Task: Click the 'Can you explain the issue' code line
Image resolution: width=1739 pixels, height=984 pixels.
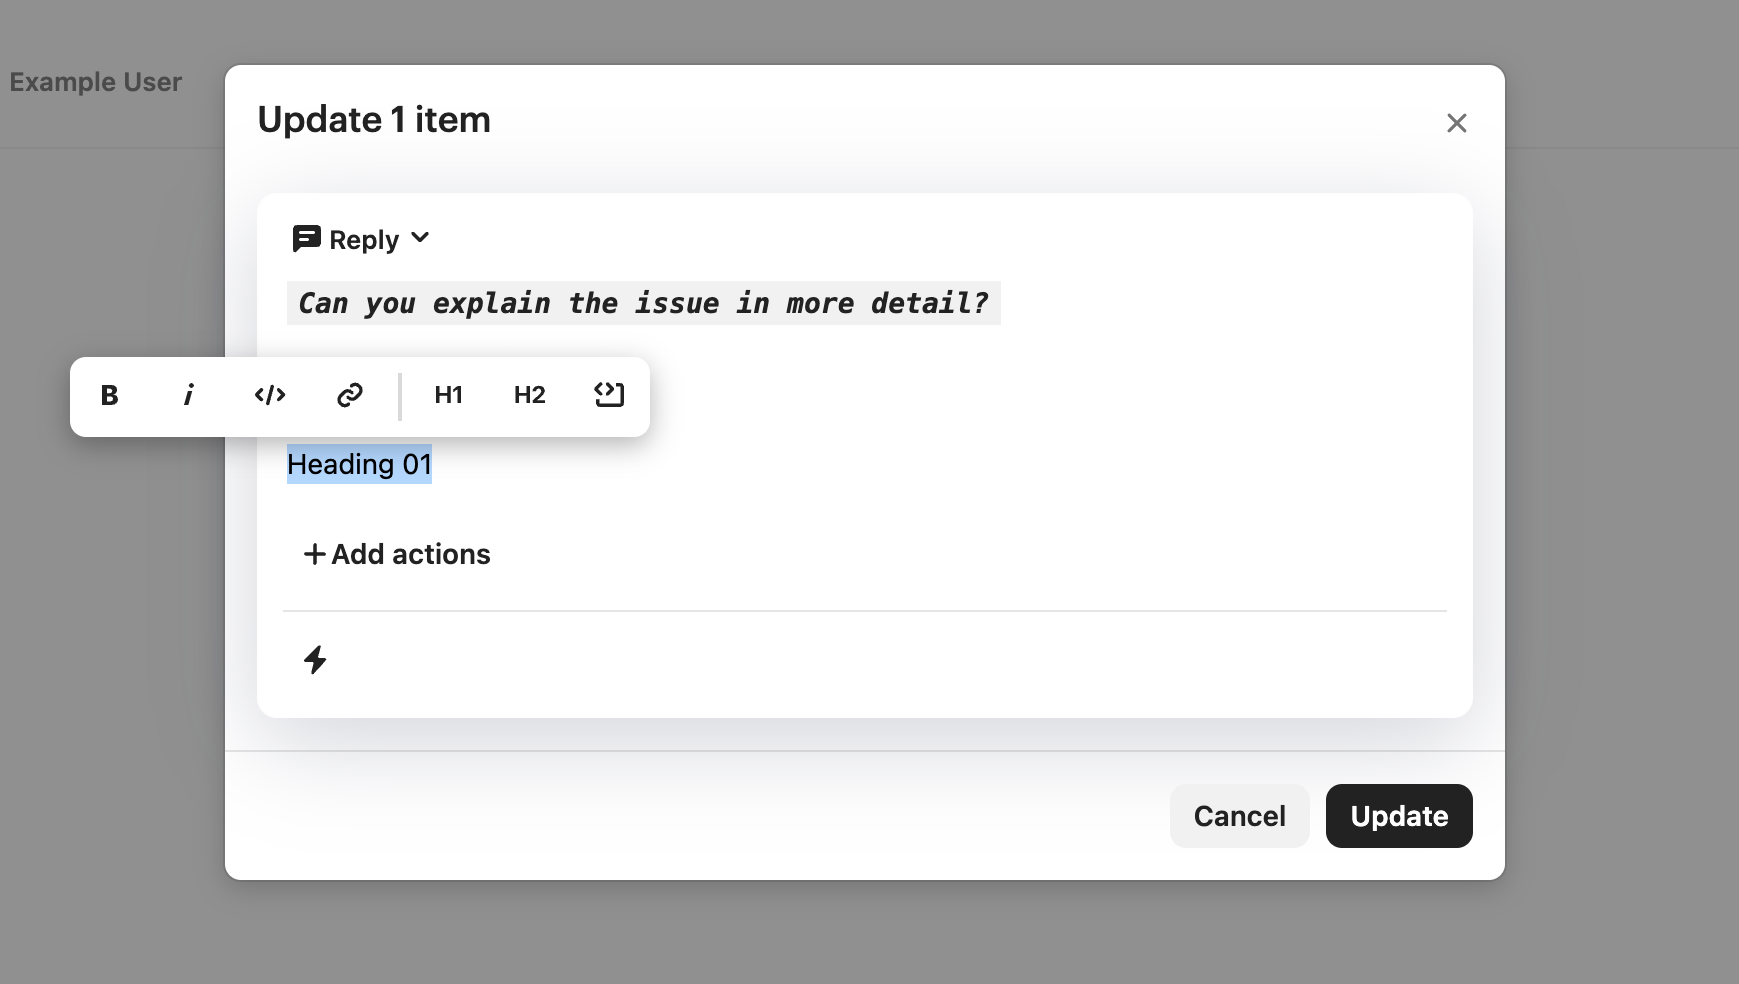Action: coord(643,304)
